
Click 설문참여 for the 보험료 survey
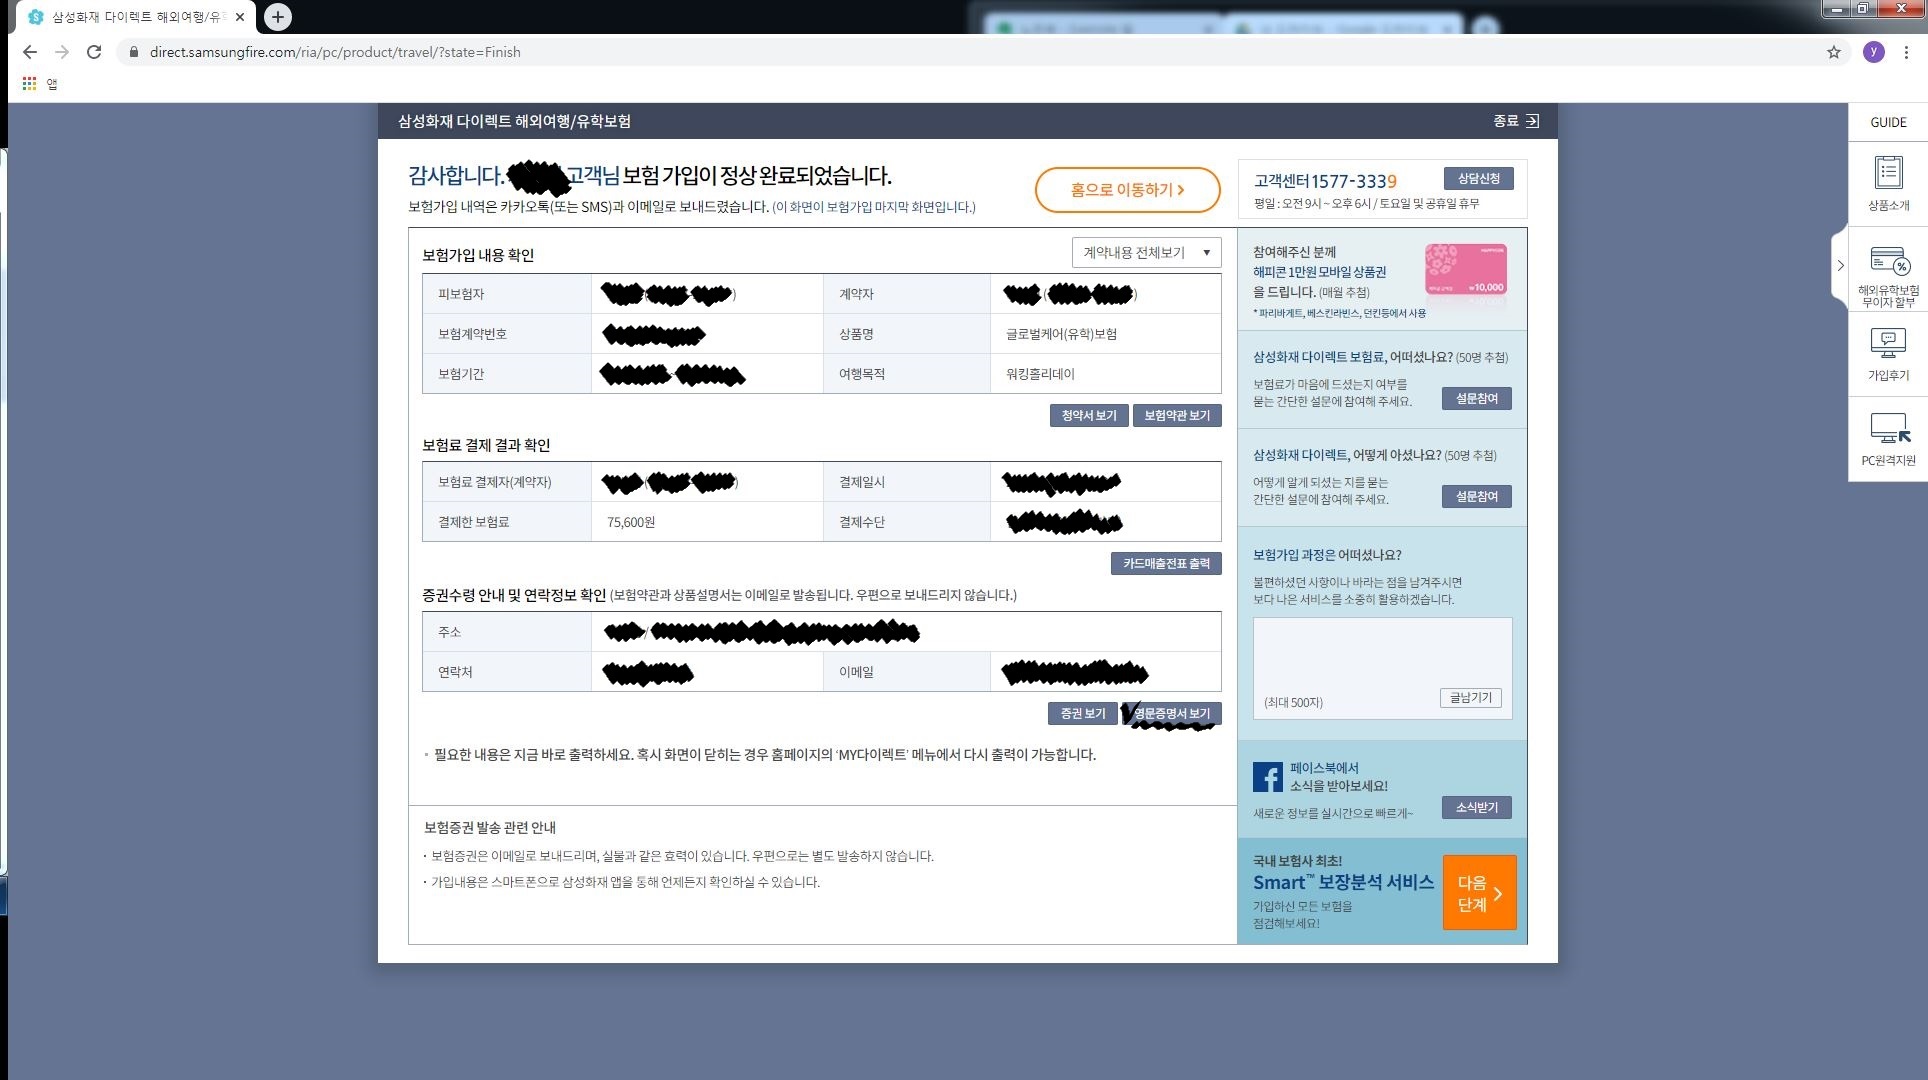pos(1476,399)
